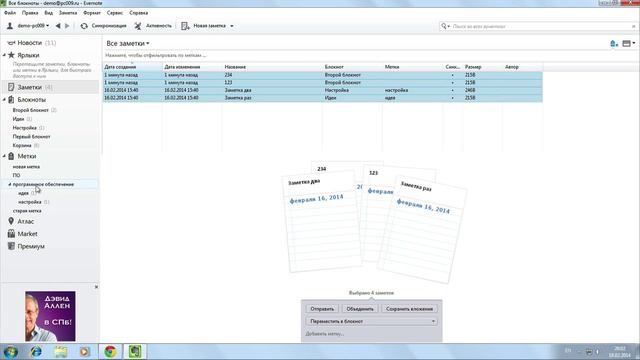Collapse the Метки section

click(x=4, y=156)
